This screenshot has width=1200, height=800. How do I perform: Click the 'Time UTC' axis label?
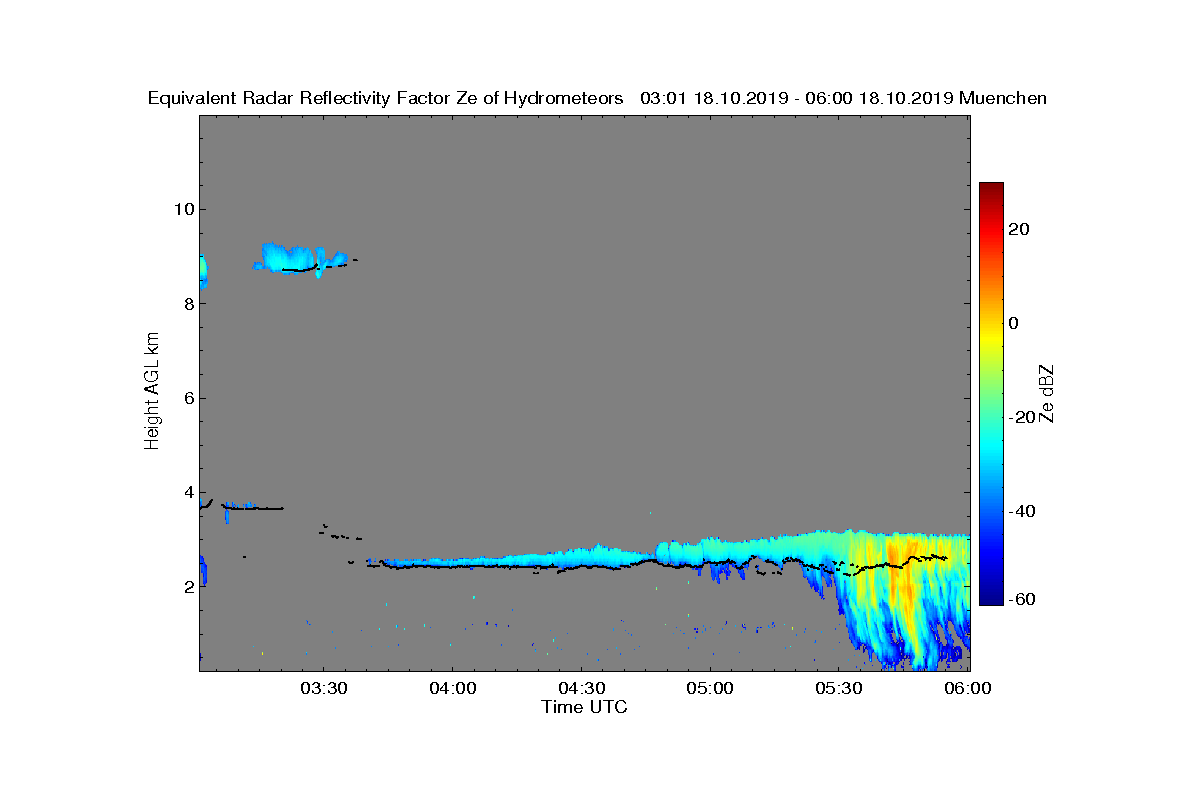[585, 707]
